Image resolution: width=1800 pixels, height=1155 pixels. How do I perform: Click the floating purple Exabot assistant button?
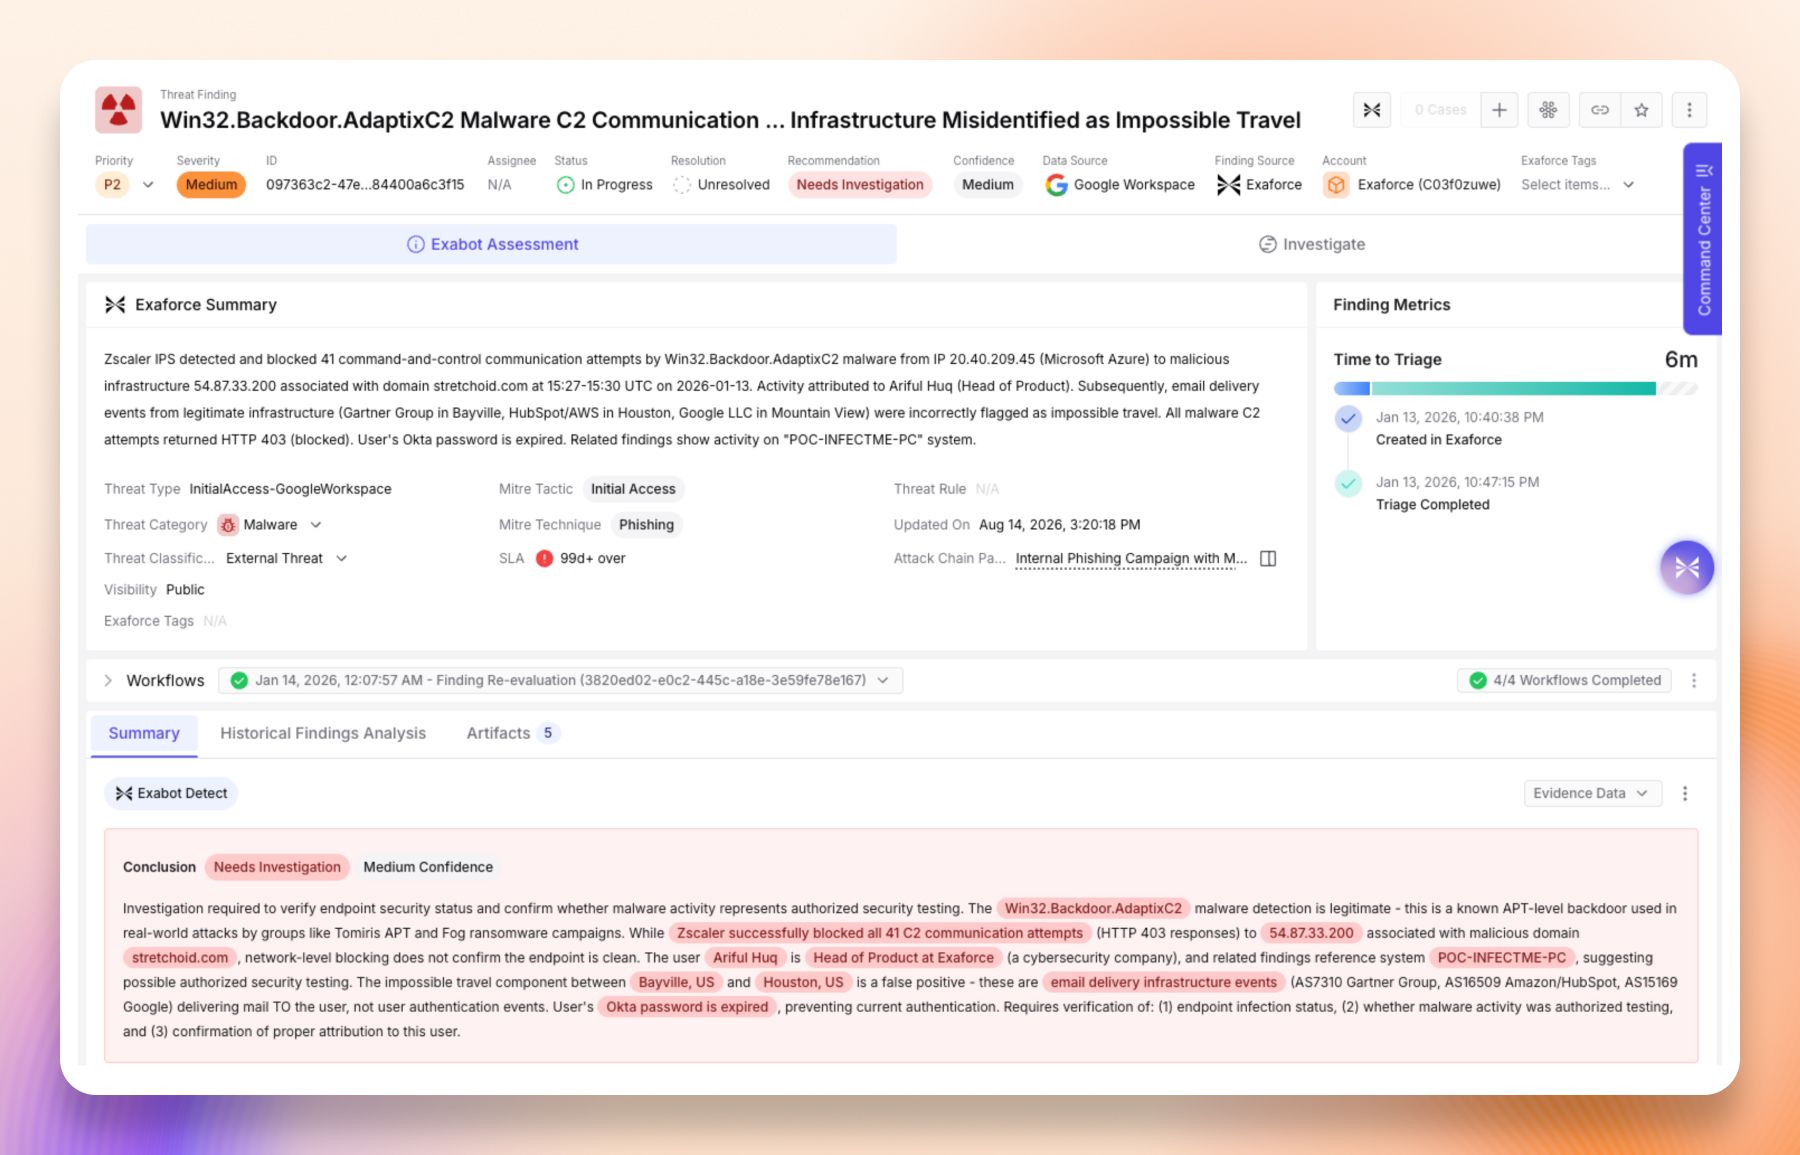click(x=1687, y=567)
